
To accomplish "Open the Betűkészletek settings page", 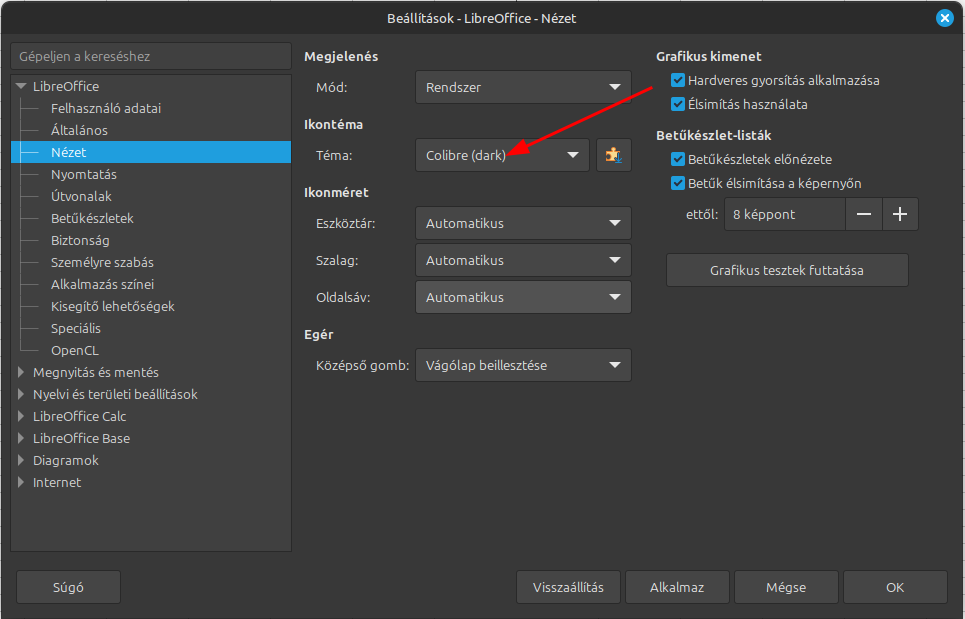I will [92, 218].
